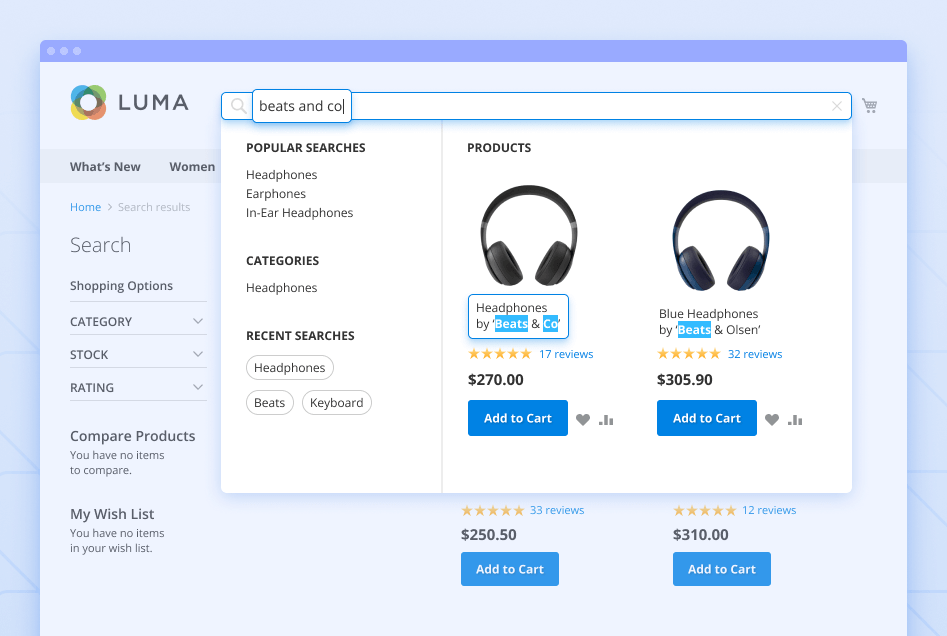The width and height of the screenshot is (947, 636).
Task: Open the What's New menu
Action: [105, 167]
